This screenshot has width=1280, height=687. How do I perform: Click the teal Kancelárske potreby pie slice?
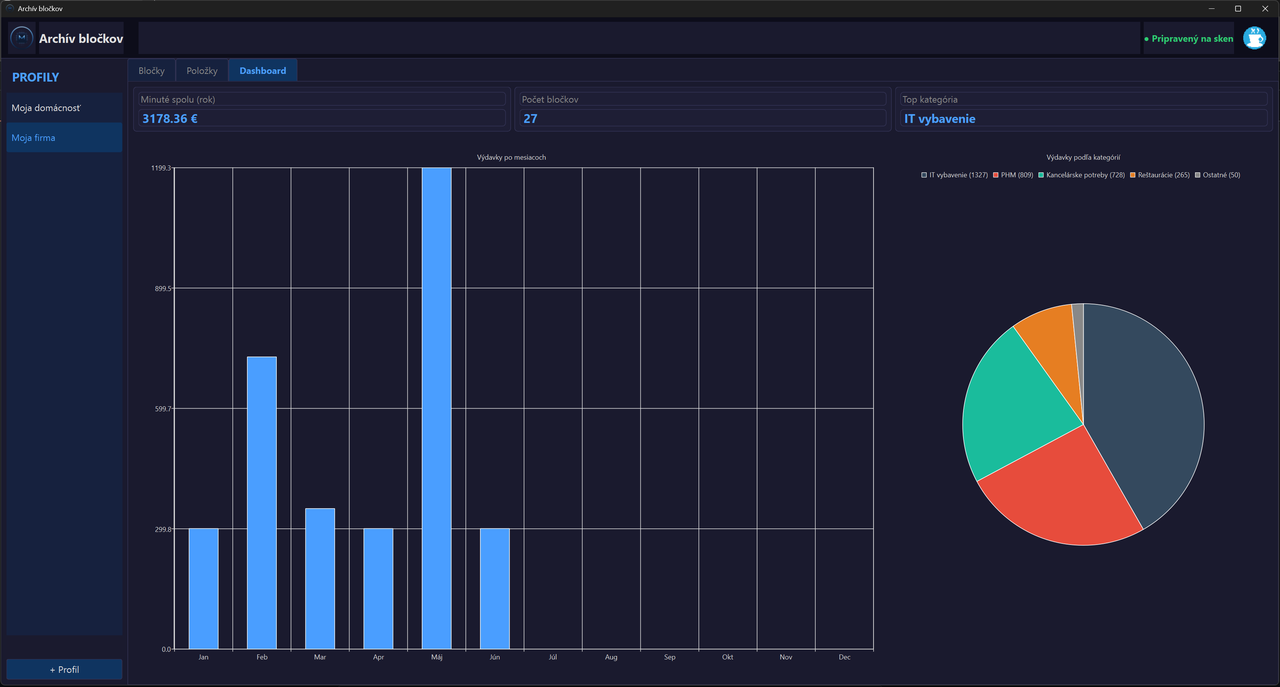[x=1015, y=410]
